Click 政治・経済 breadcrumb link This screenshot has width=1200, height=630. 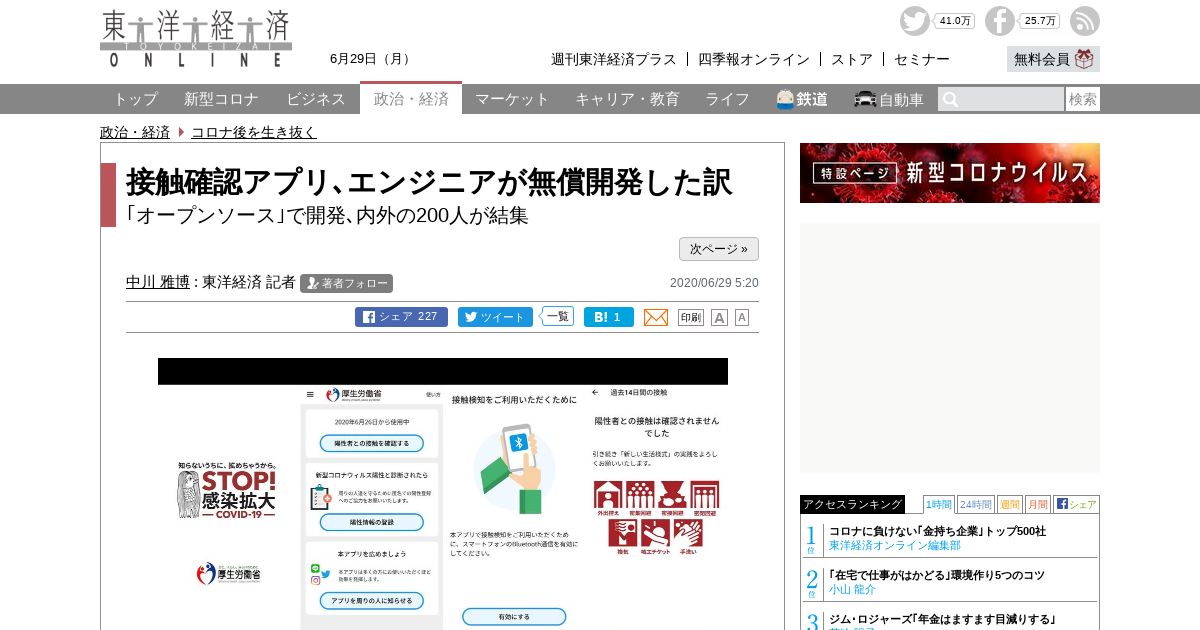click(x=135, y=132)
